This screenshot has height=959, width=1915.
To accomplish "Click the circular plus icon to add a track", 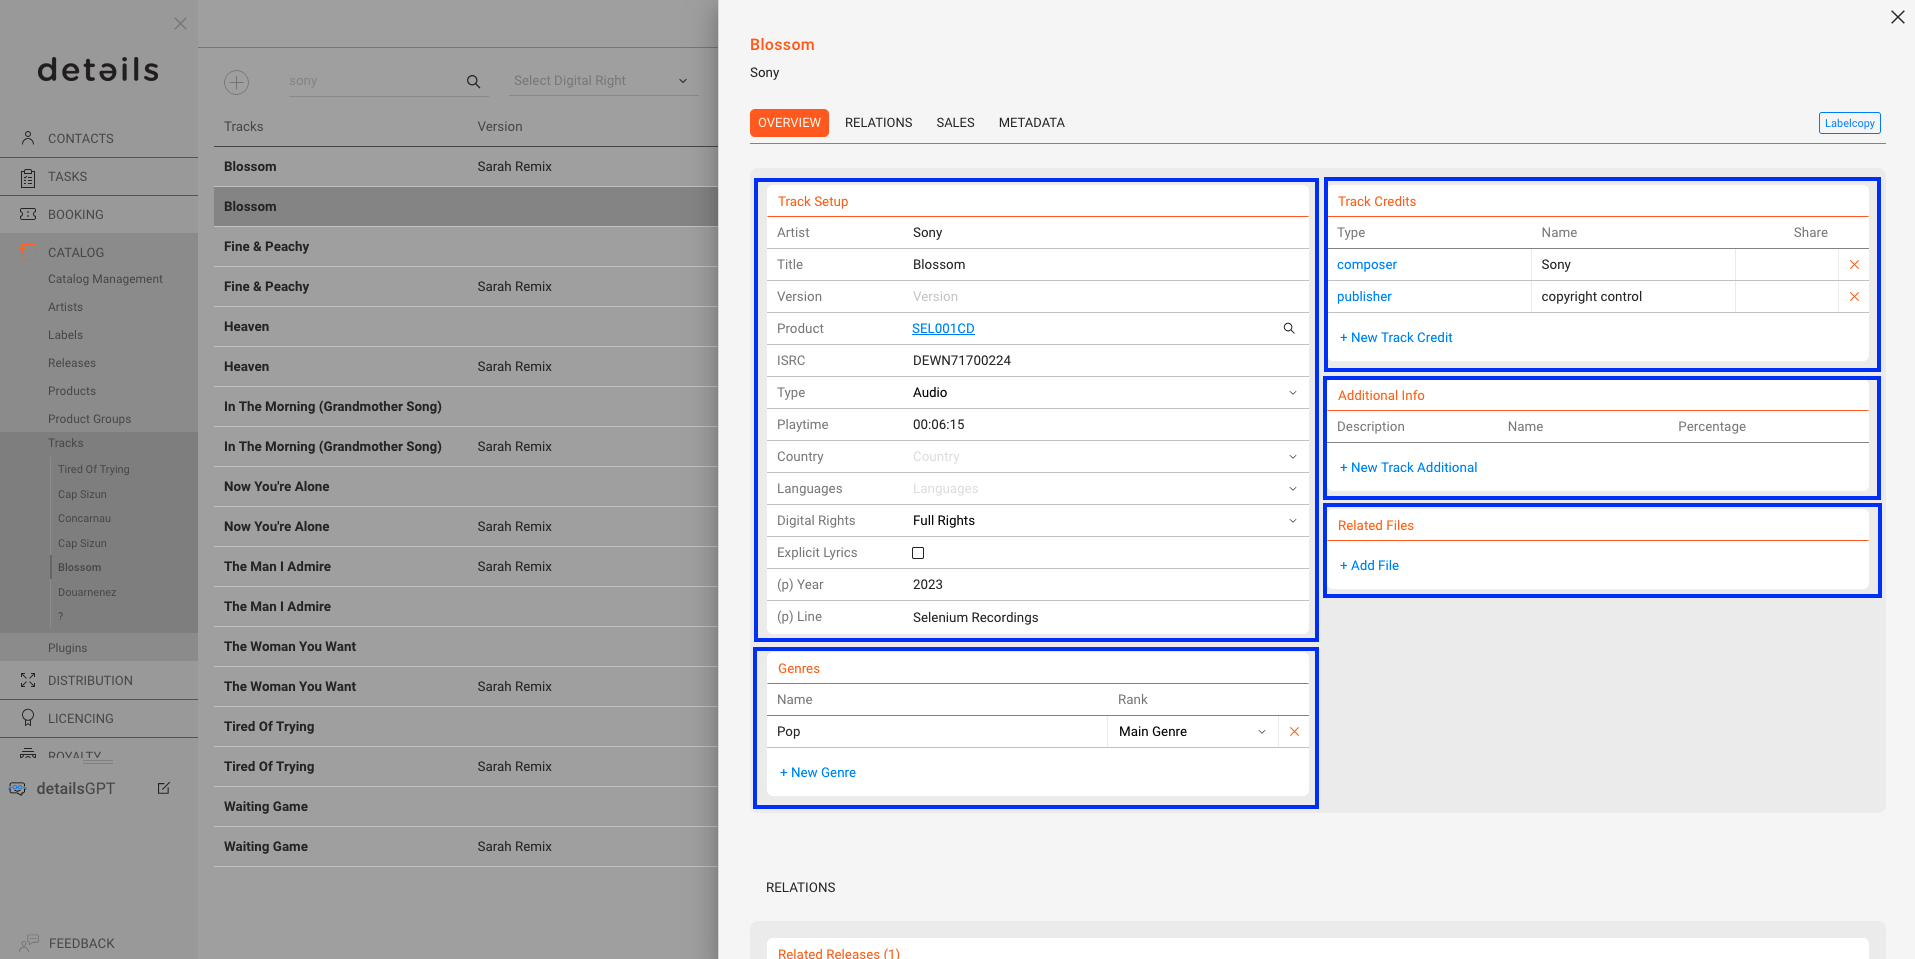I will (x=236, y=82).
